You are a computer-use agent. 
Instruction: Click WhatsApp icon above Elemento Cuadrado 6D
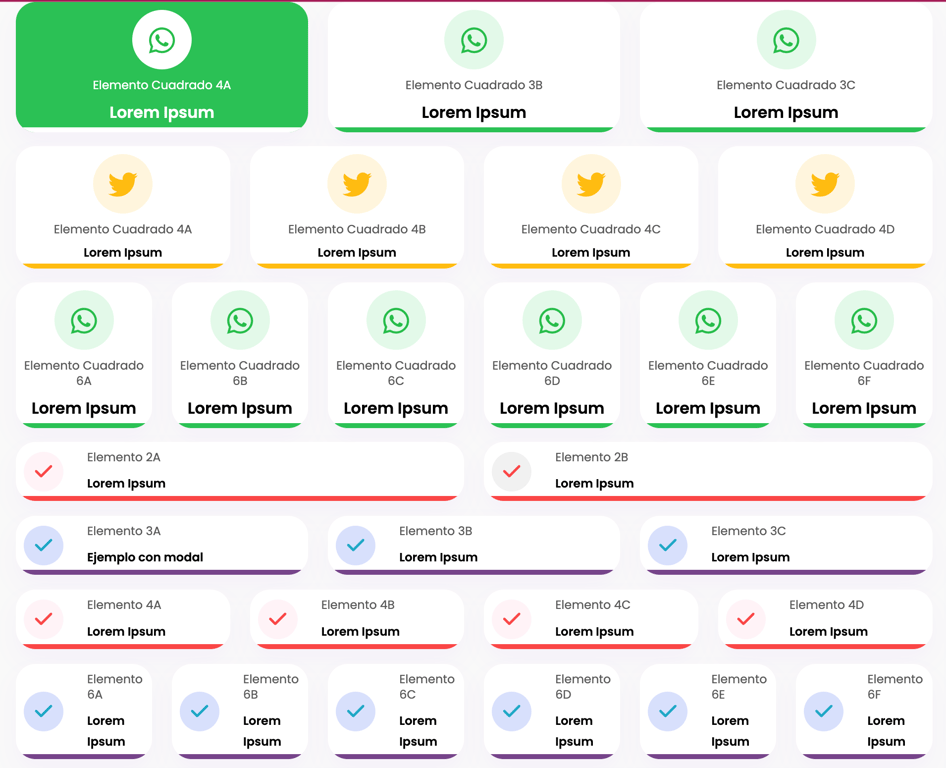552,320
